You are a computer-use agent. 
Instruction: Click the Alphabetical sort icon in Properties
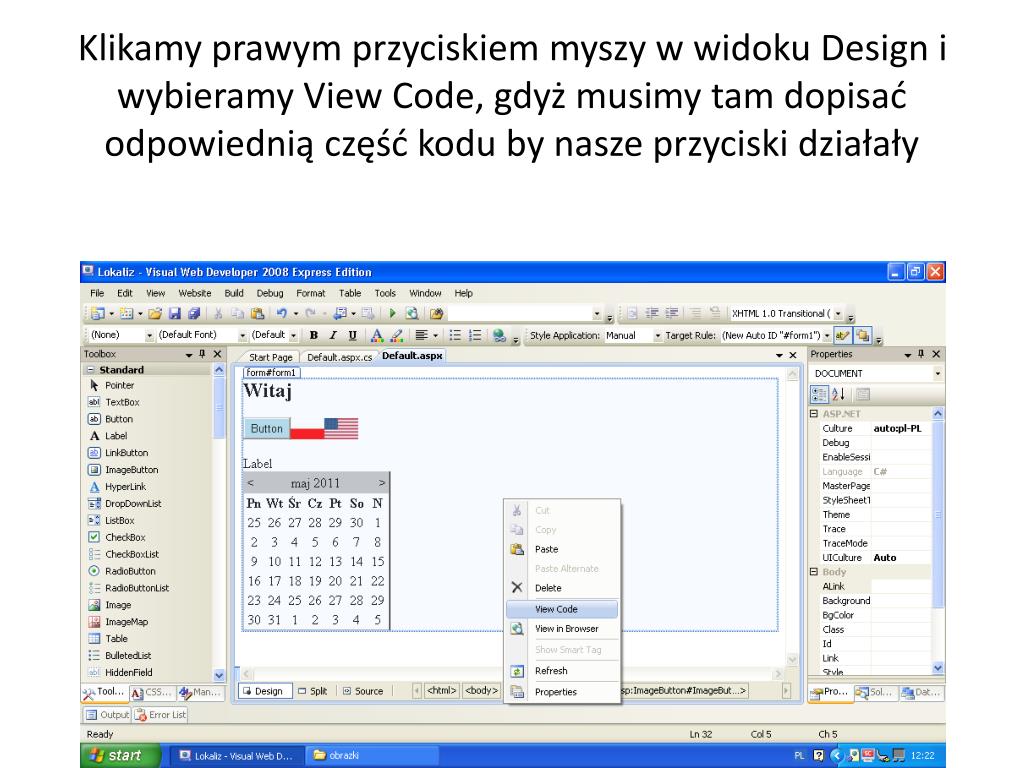[839, 394]
